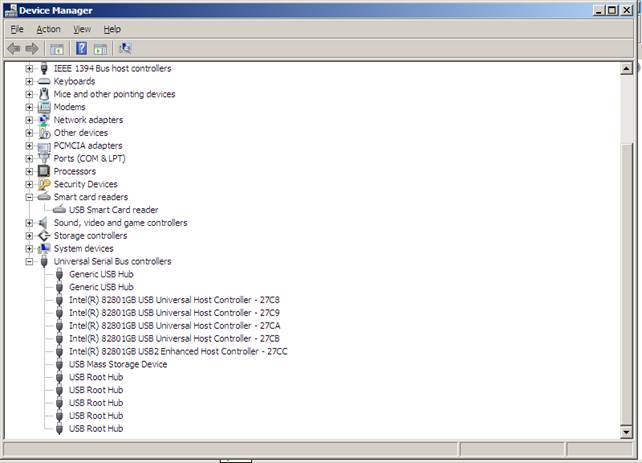Expand the Modems node
This screenshot has height=463, width=642.
29,107
